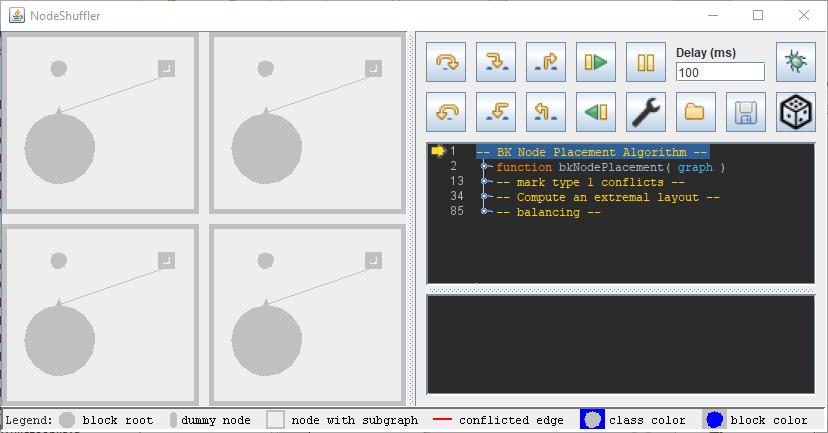
Task: Click the floppy disk save icon
Action: click(x=746, y=112)
